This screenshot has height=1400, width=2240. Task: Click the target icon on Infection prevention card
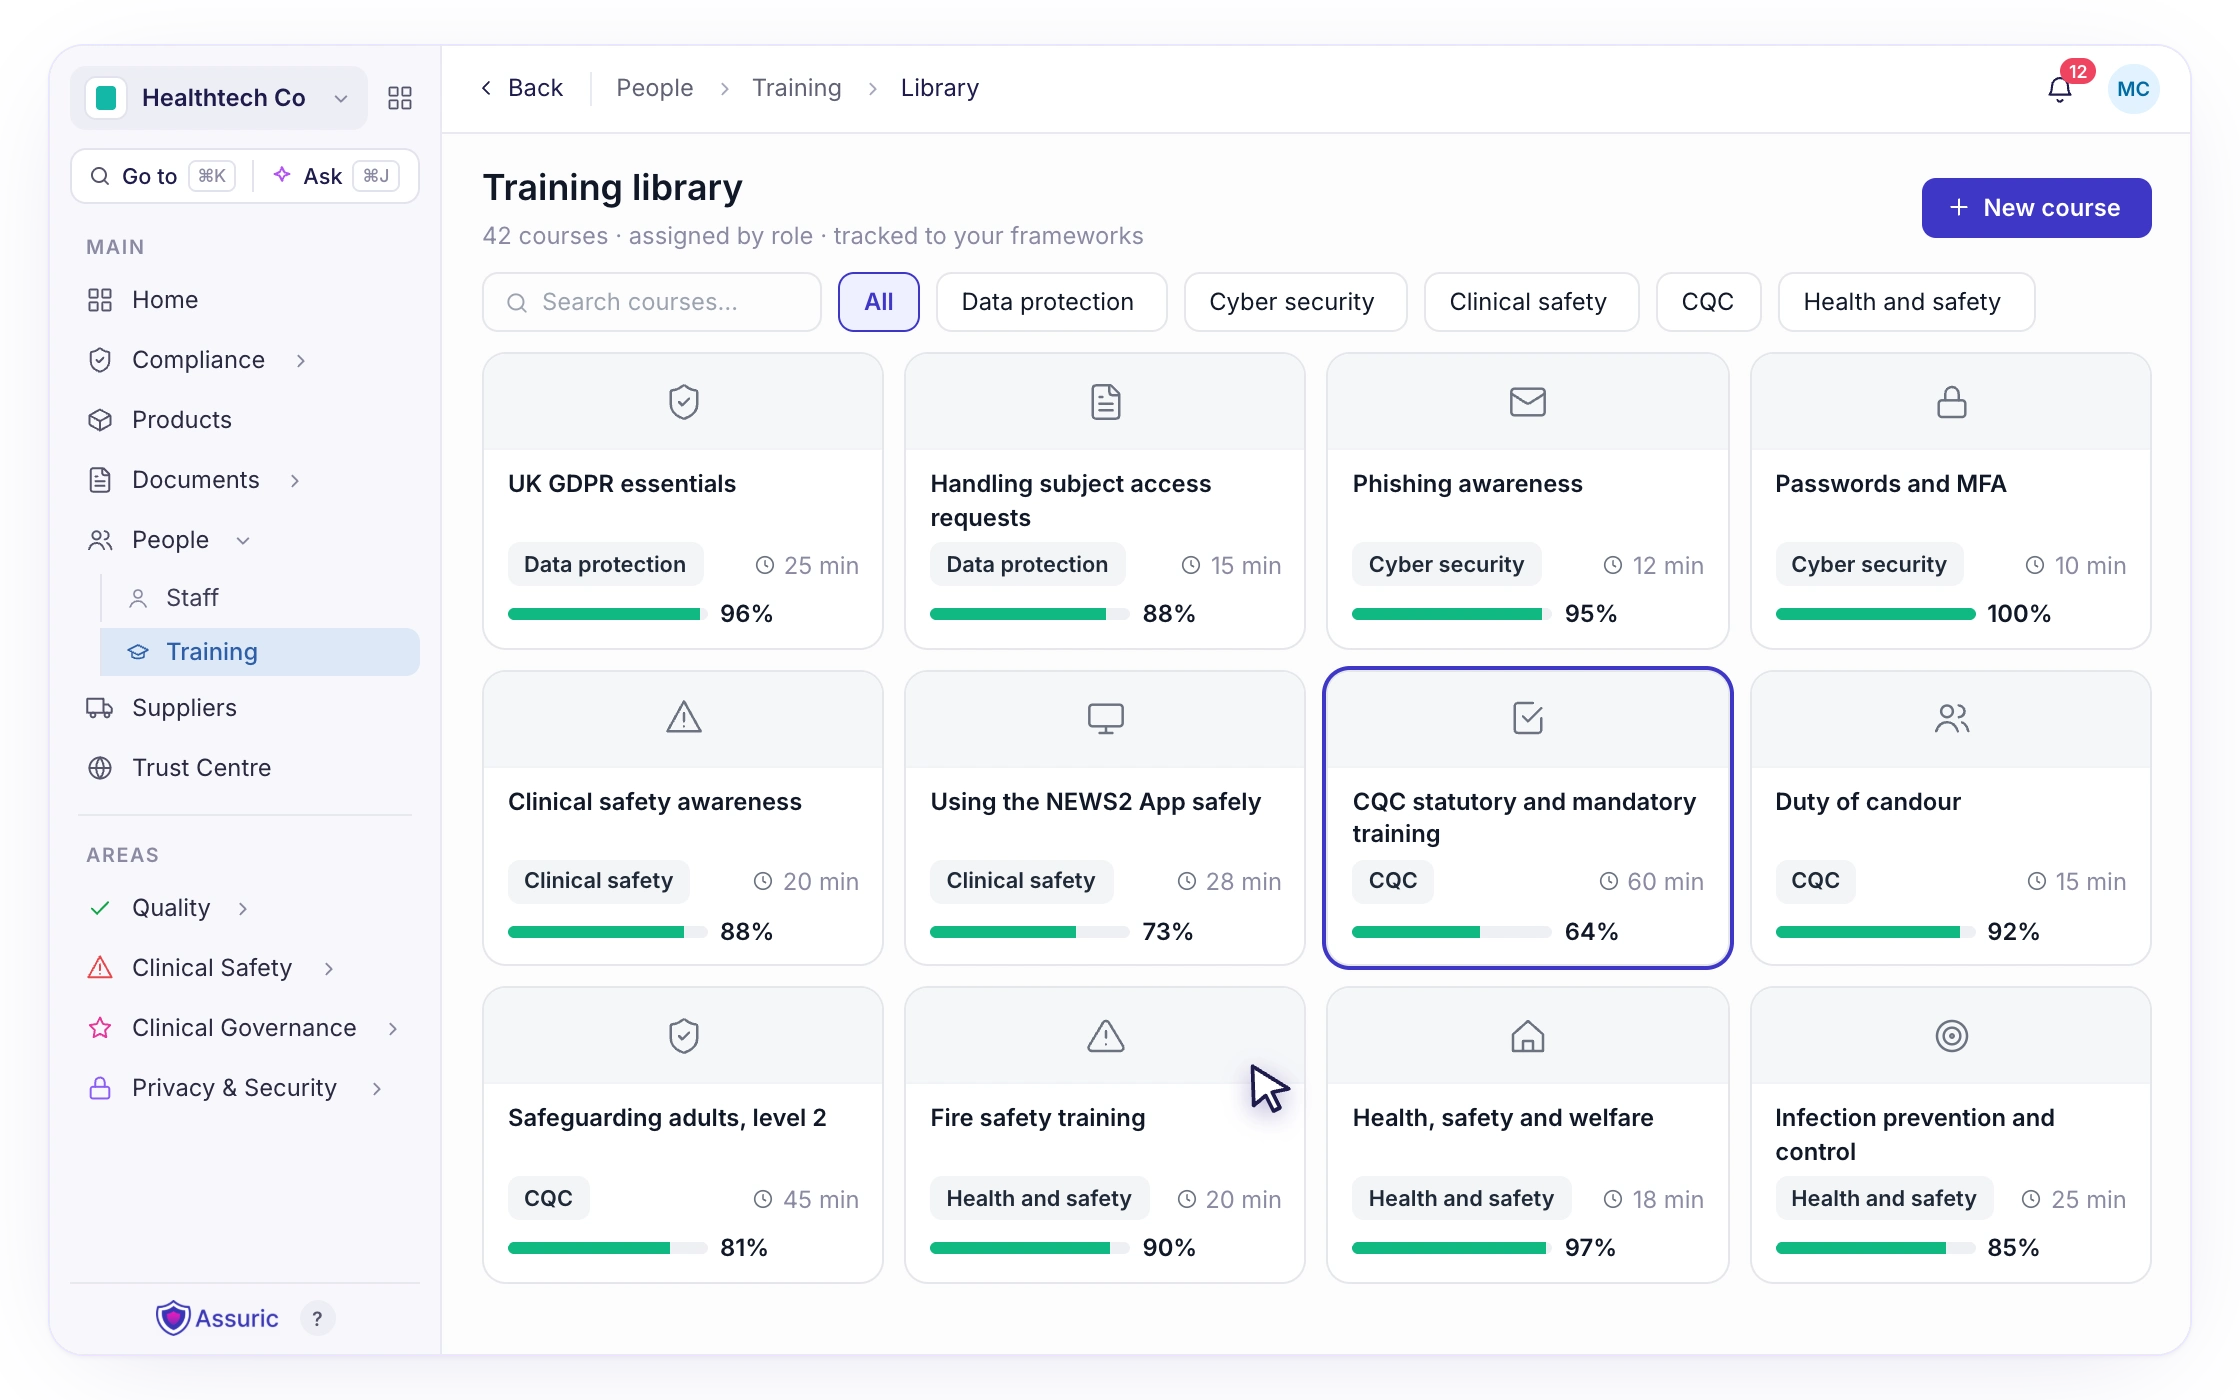(x=1951, y=1036)
